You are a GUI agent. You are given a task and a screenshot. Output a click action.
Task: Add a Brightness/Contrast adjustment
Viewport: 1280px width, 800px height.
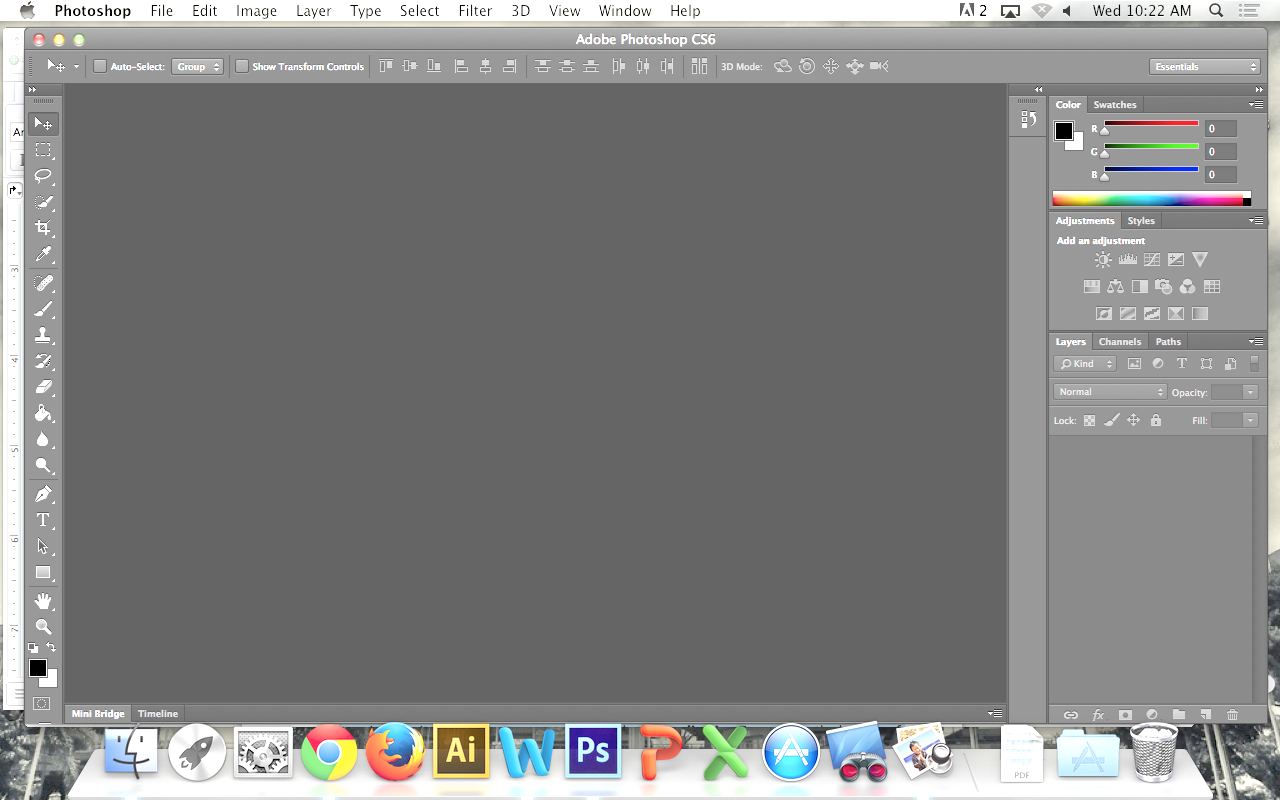pyautogui.click(x=1102, y=260)
